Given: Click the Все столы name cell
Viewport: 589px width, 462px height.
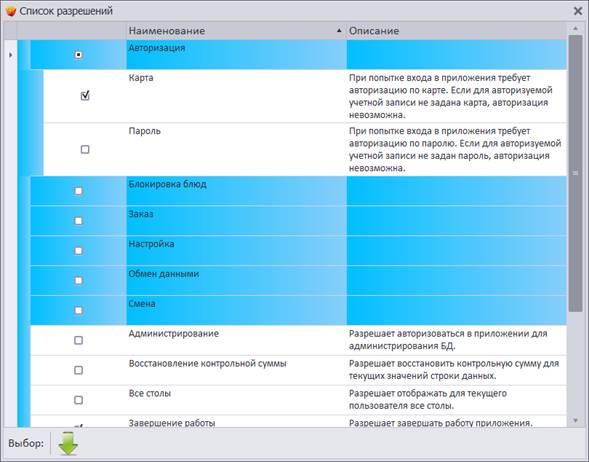Looking at the screenshot, I should [236, 400].
